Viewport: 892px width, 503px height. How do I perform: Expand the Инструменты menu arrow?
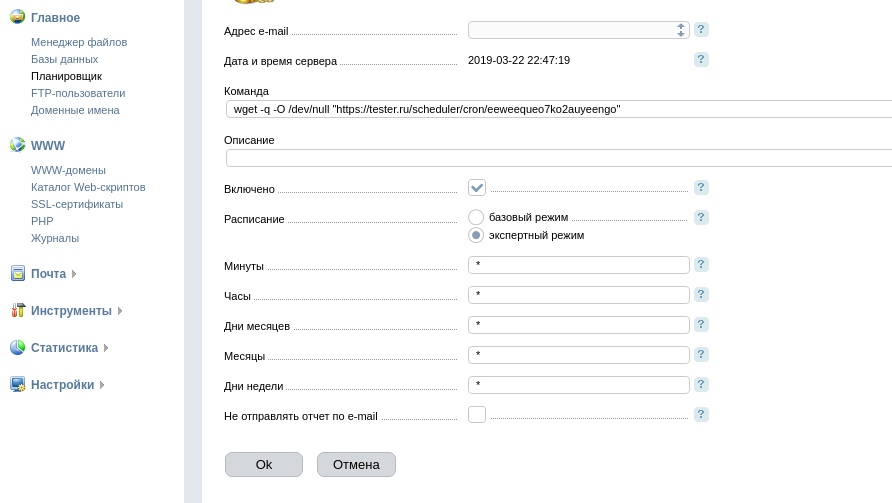pos(120,311)
